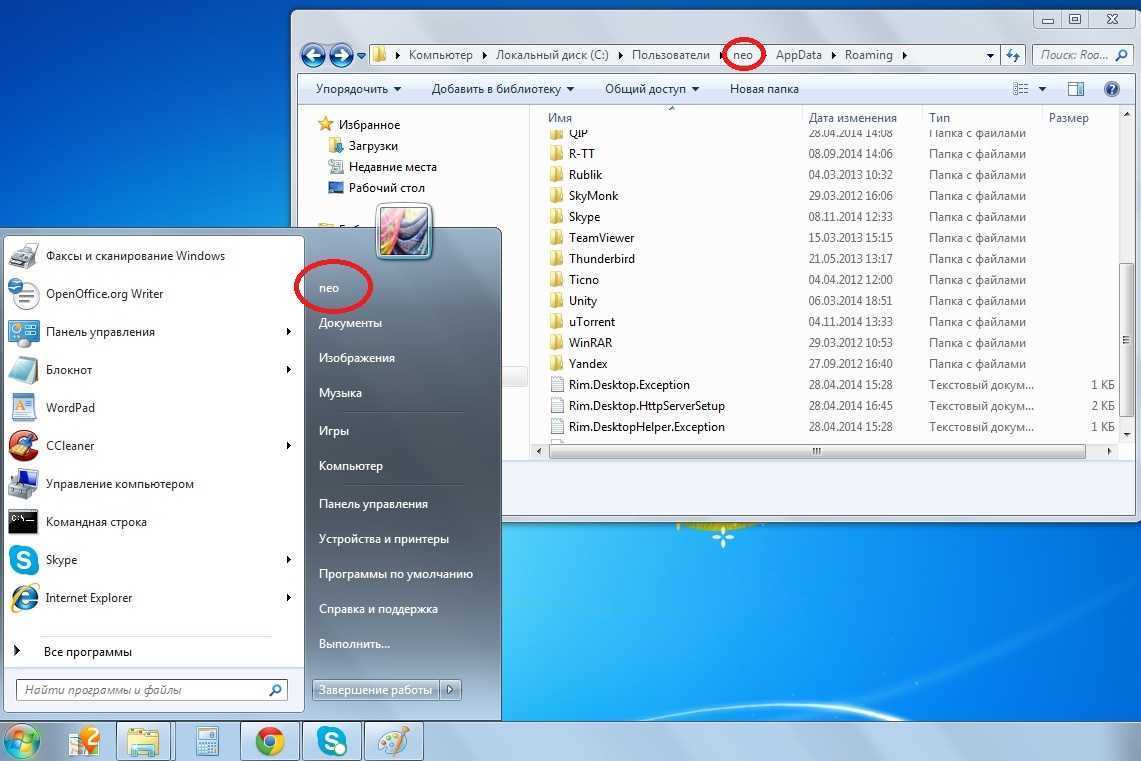The image size is (1141, 761).
Task: Open Рабочий стол in Favorites pane
Action: pyautogui.click(x=386, y=188)
